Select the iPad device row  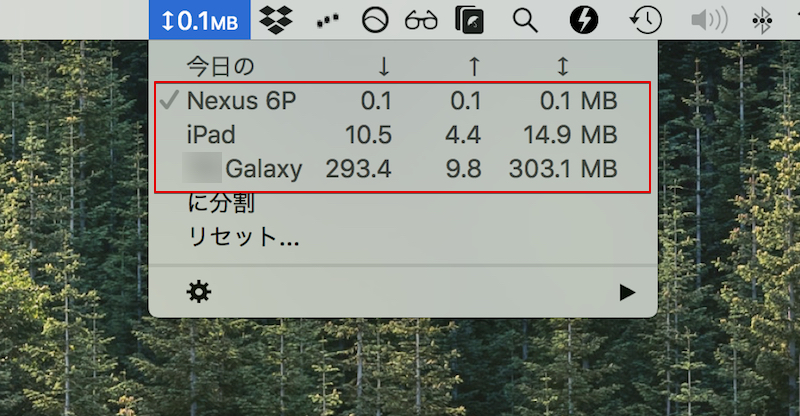tap(403, 135)
